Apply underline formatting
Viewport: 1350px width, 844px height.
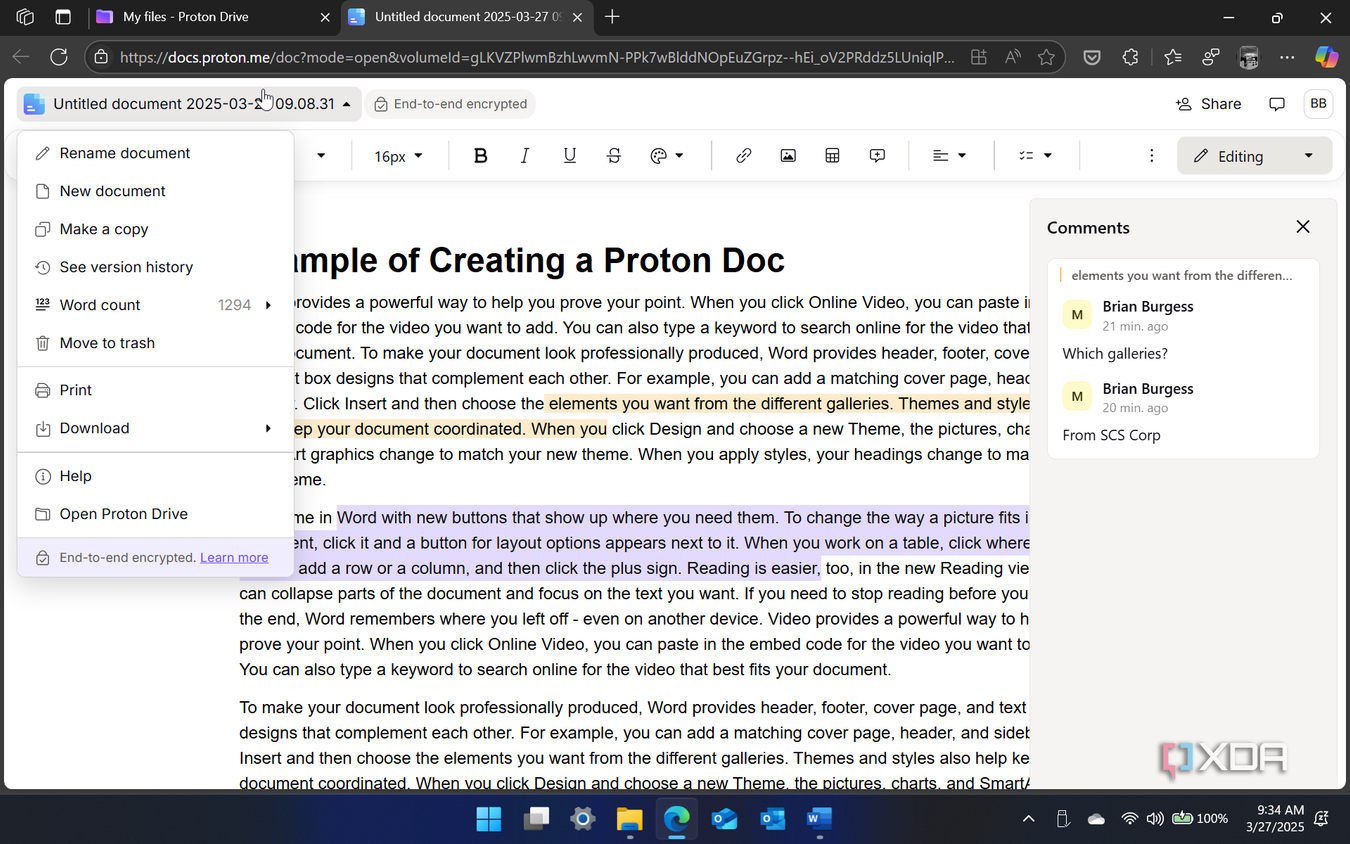(570, 156)
